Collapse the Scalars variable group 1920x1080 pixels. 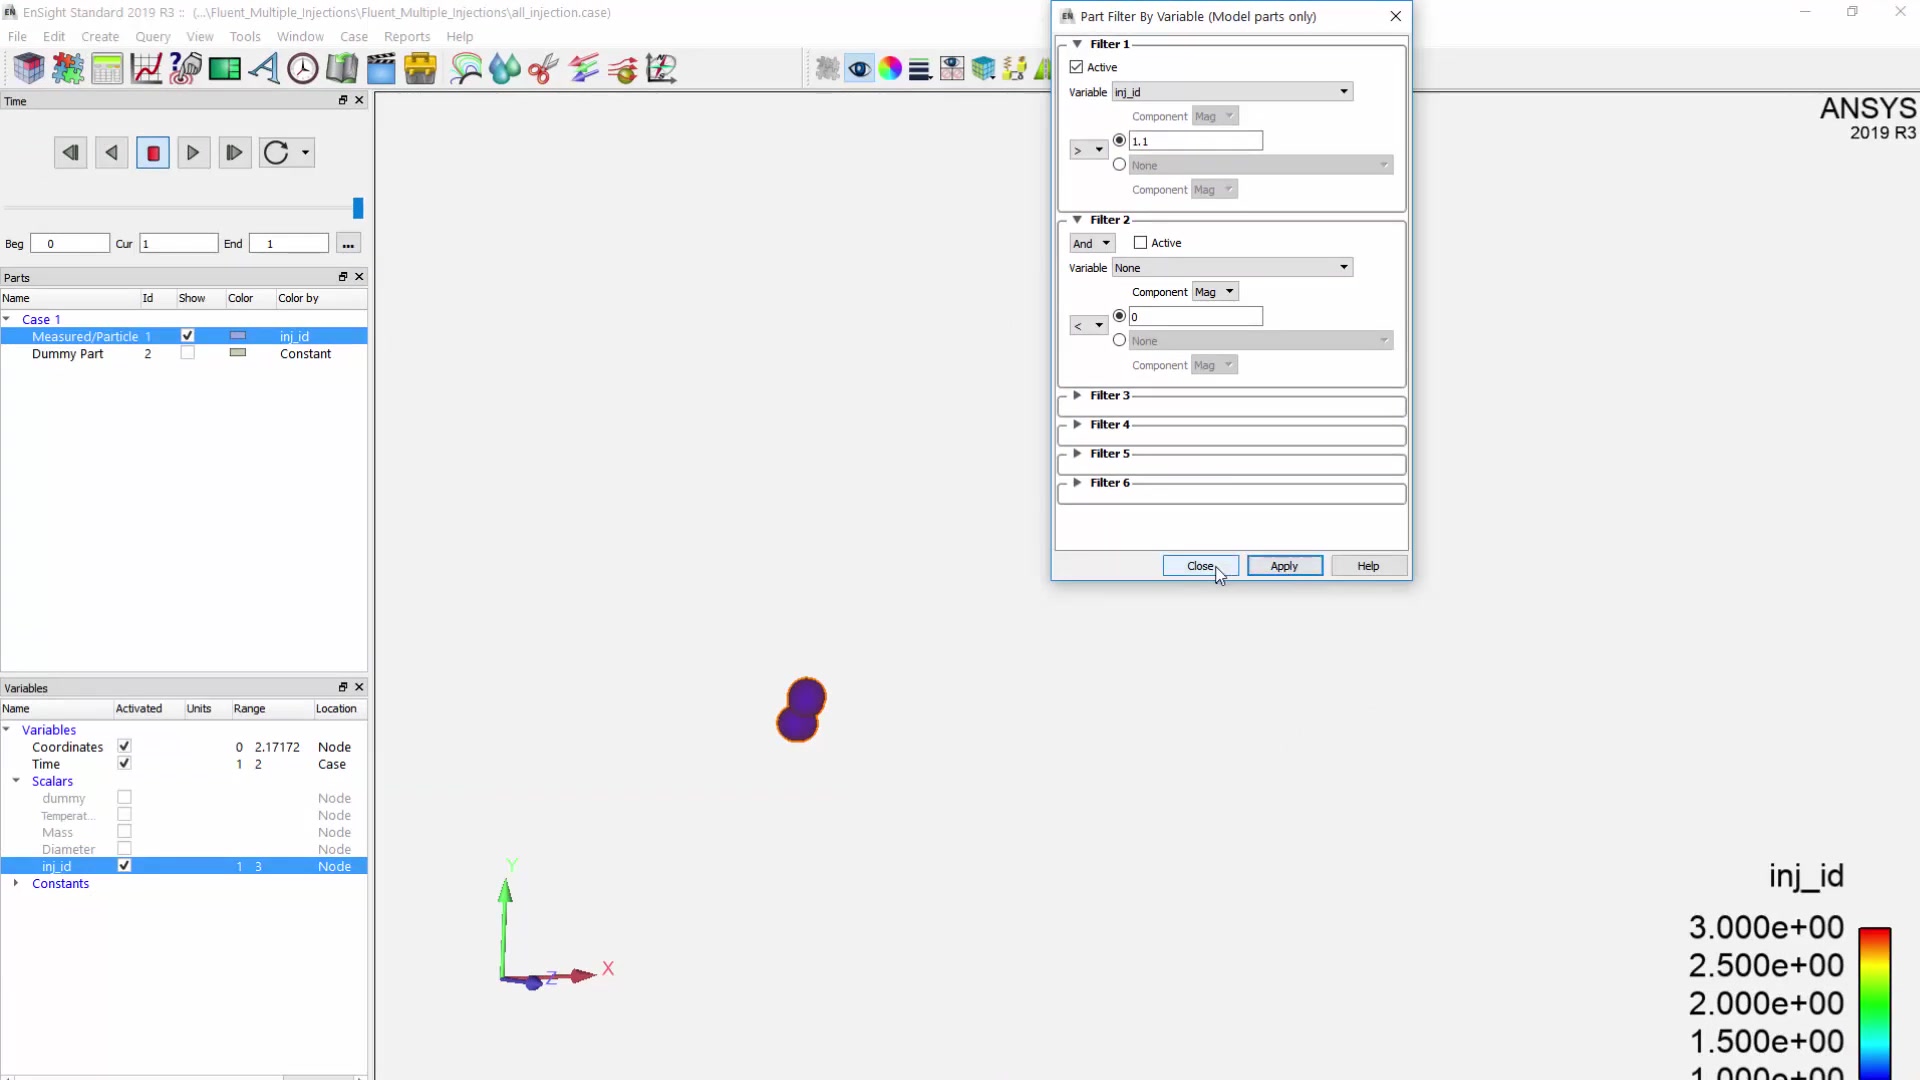17,781
